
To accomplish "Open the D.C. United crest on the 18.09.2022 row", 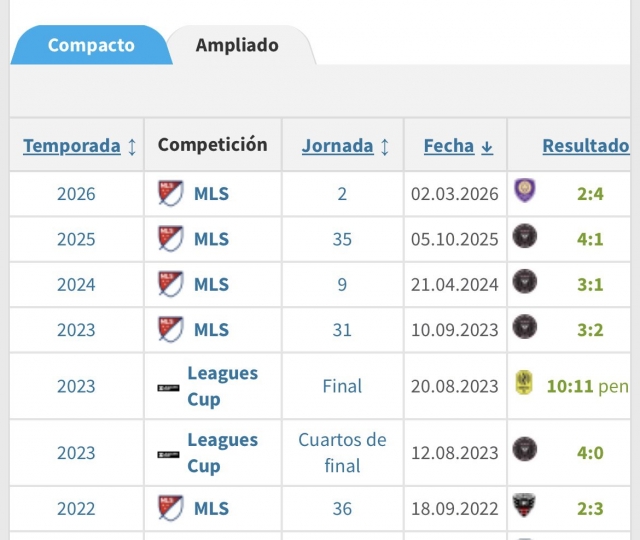I will 524,505.
